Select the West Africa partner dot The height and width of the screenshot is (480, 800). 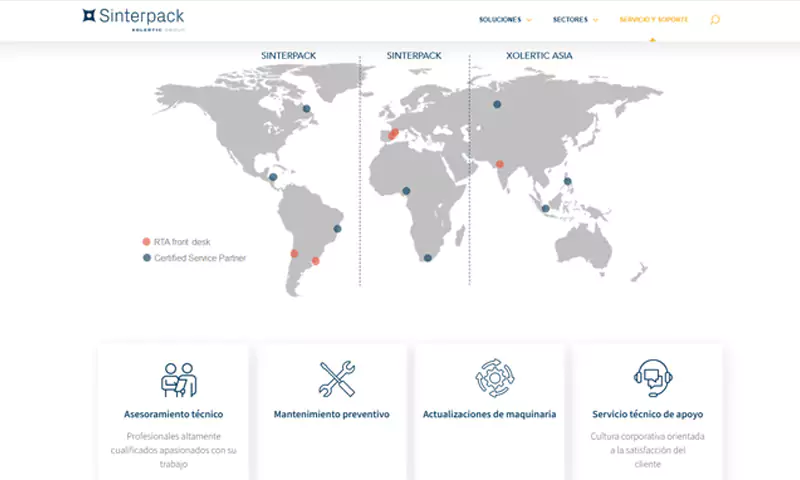[x=406, y=191]
